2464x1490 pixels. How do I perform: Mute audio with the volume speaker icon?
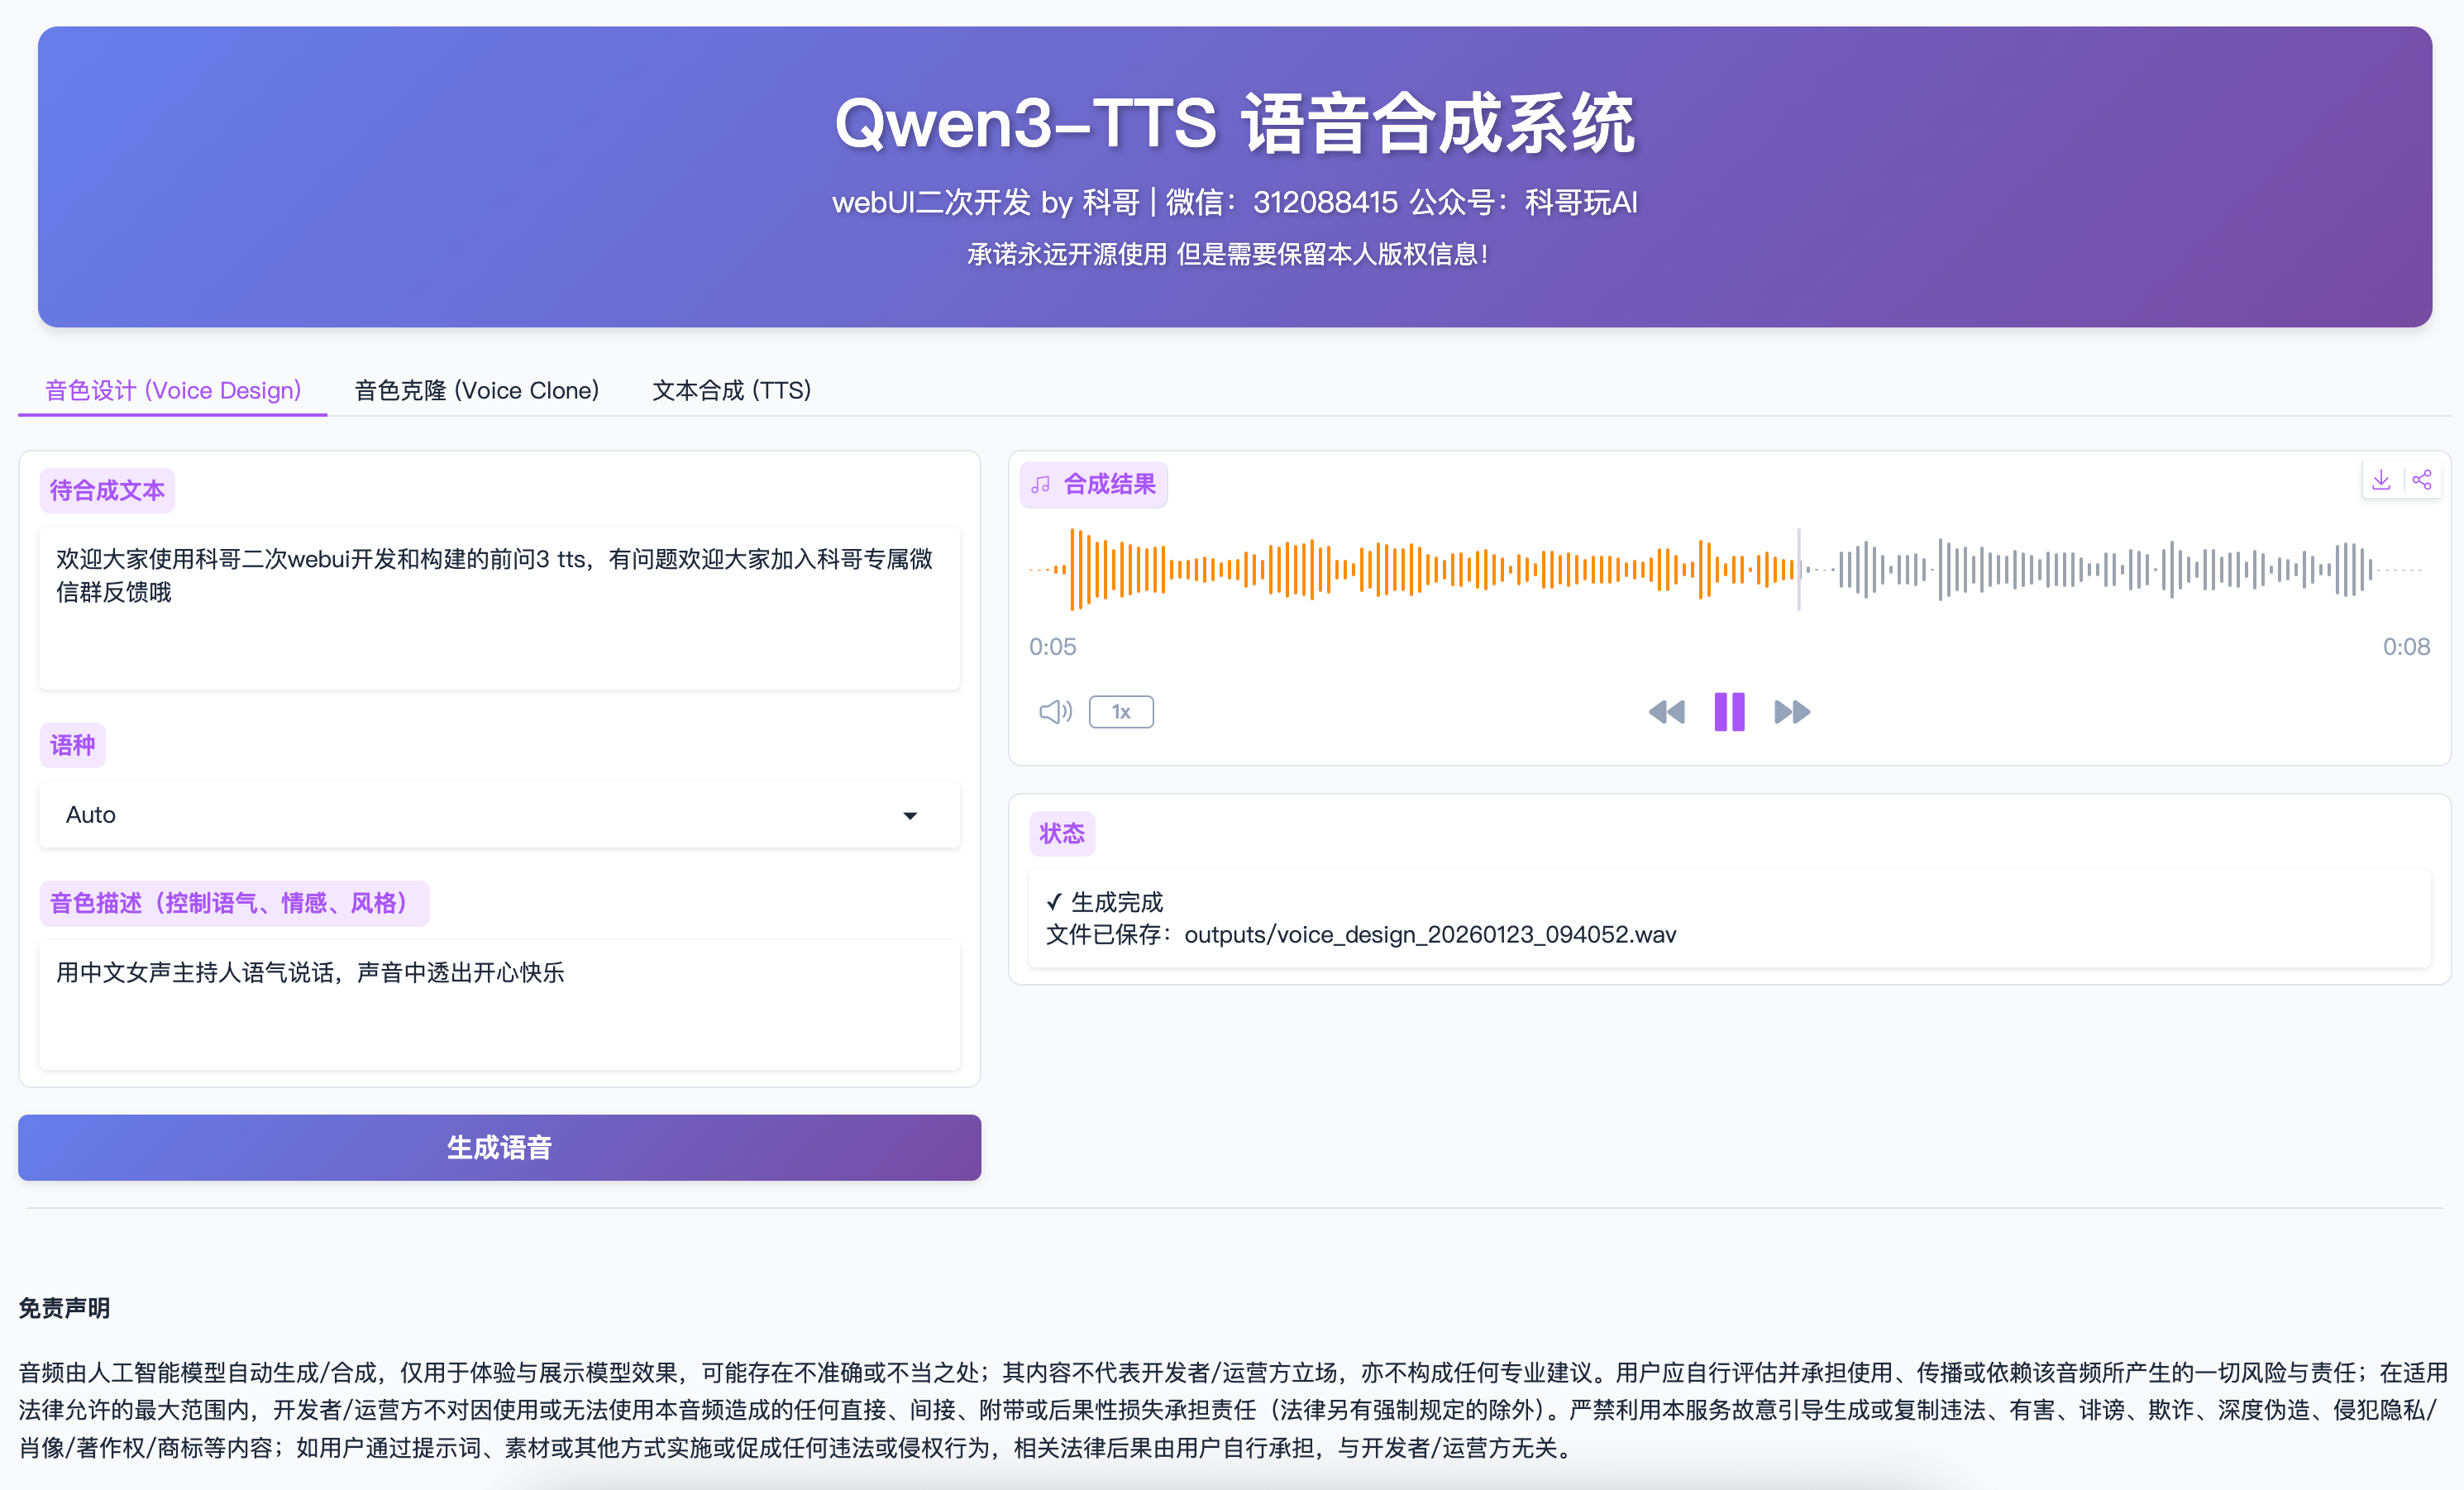click(1055, 712)
